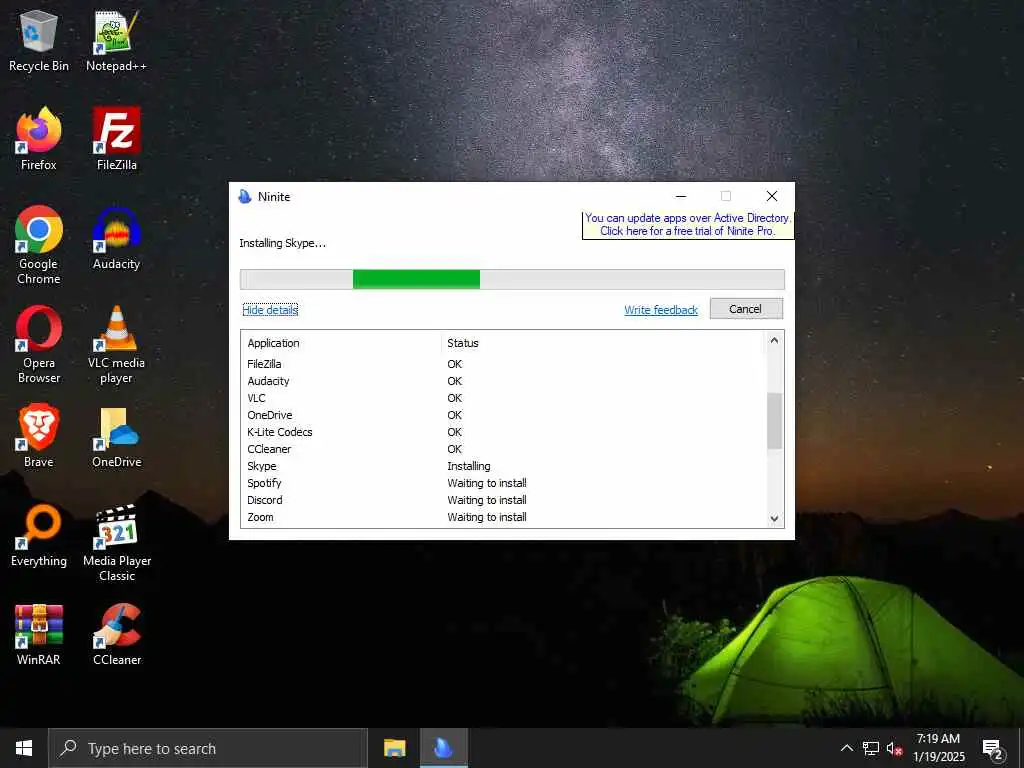The height and width of the screenshot is (768, 1024).
Task: Click the Installing status for Skype
Action: [468, 466]
